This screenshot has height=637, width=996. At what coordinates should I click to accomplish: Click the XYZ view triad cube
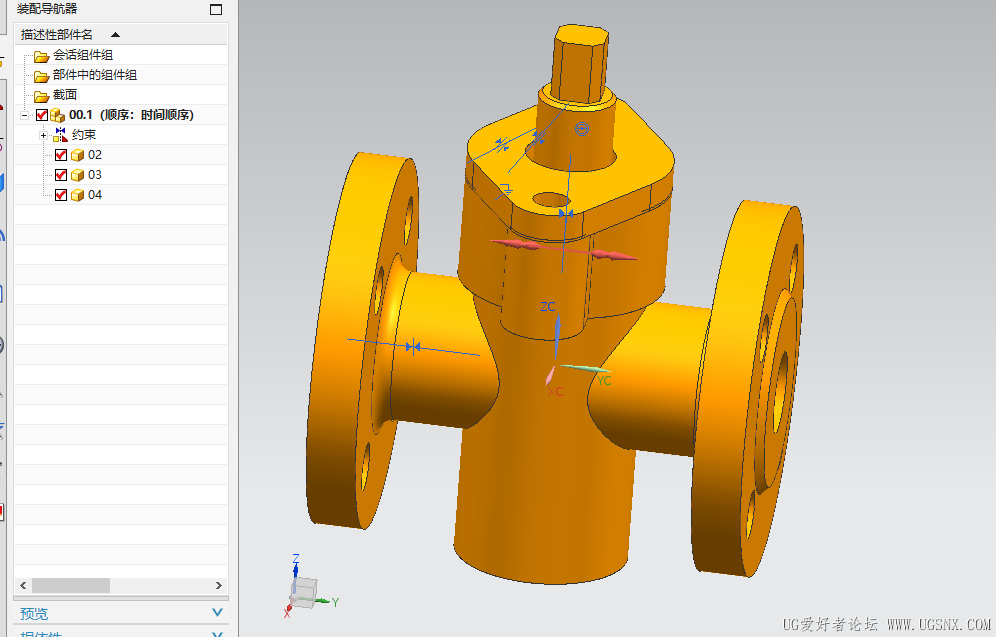coord(304,593)
